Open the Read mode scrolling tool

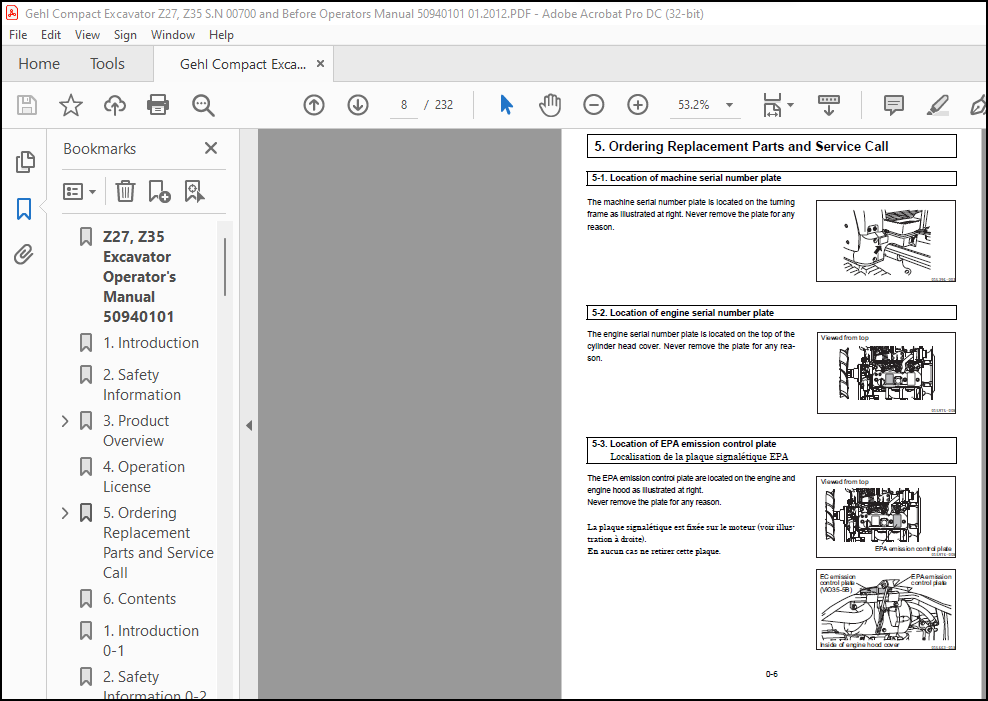[829, 105]
